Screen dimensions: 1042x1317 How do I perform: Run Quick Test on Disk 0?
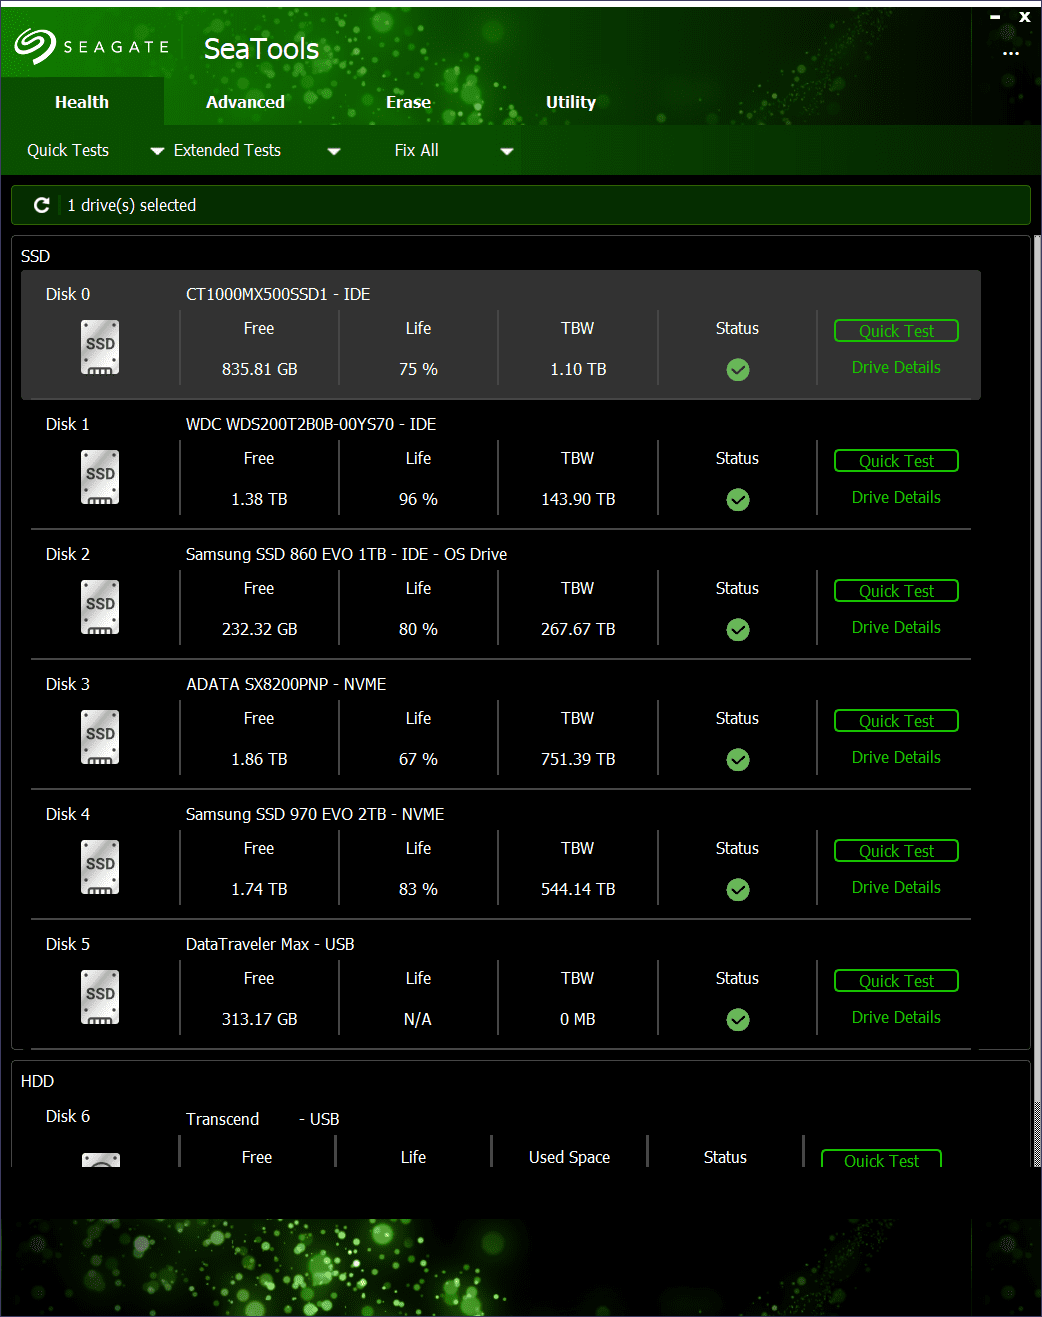(x=896, y=331)
